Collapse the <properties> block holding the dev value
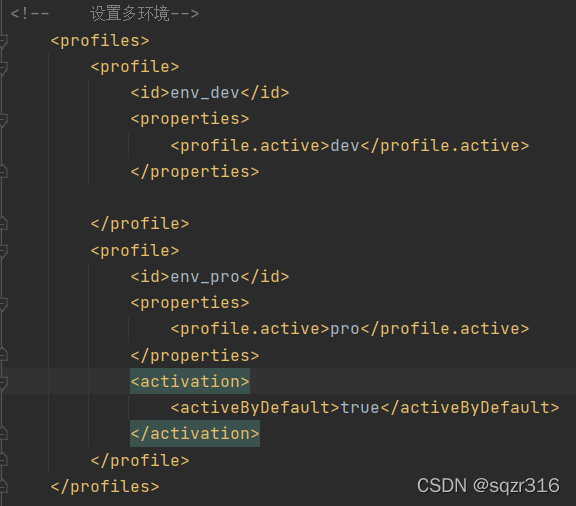 (3, 120)
